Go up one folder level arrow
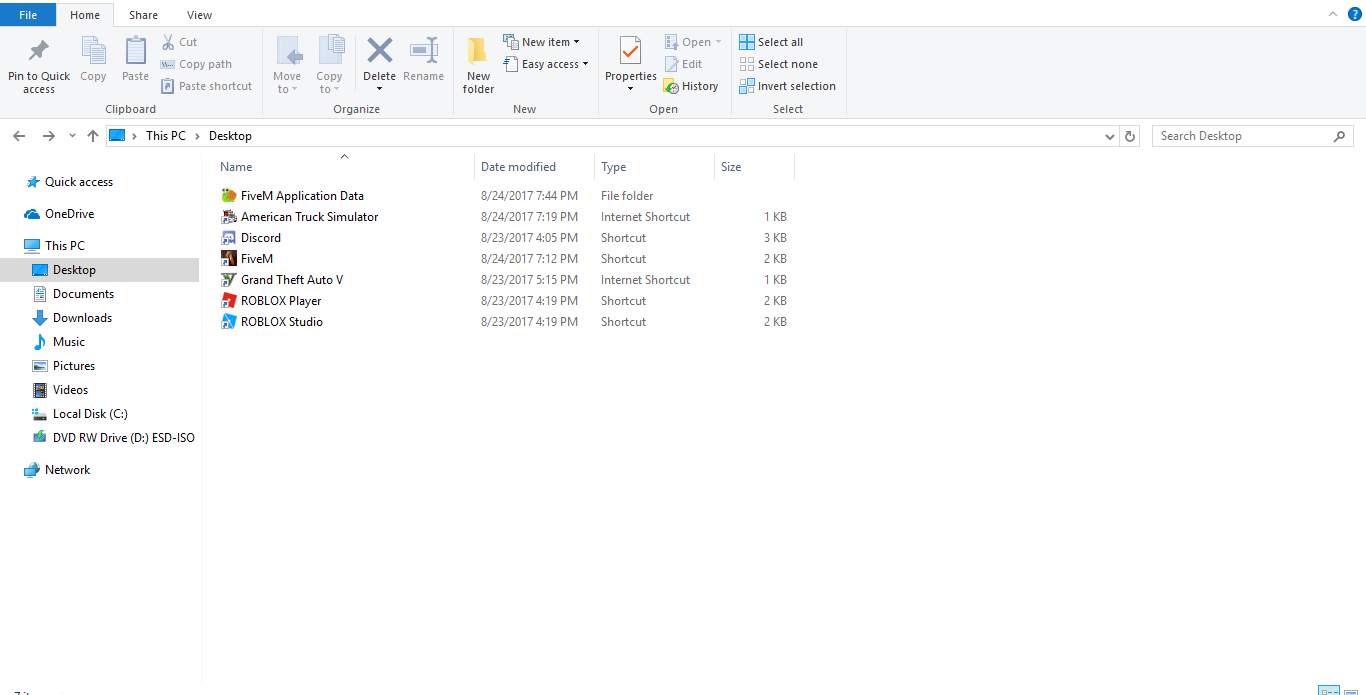This screenshot has height=695, width=1366. [x=93, y=136]
